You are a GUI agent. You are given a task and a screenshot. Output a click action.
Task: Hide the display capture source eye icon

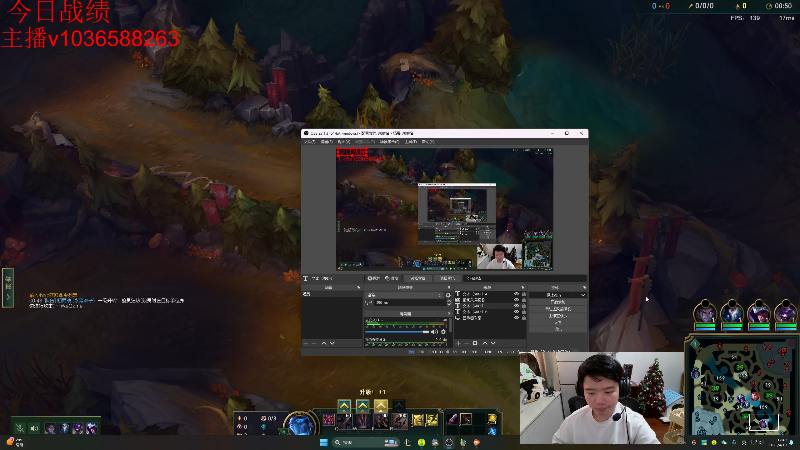click(x=516, y=317)
